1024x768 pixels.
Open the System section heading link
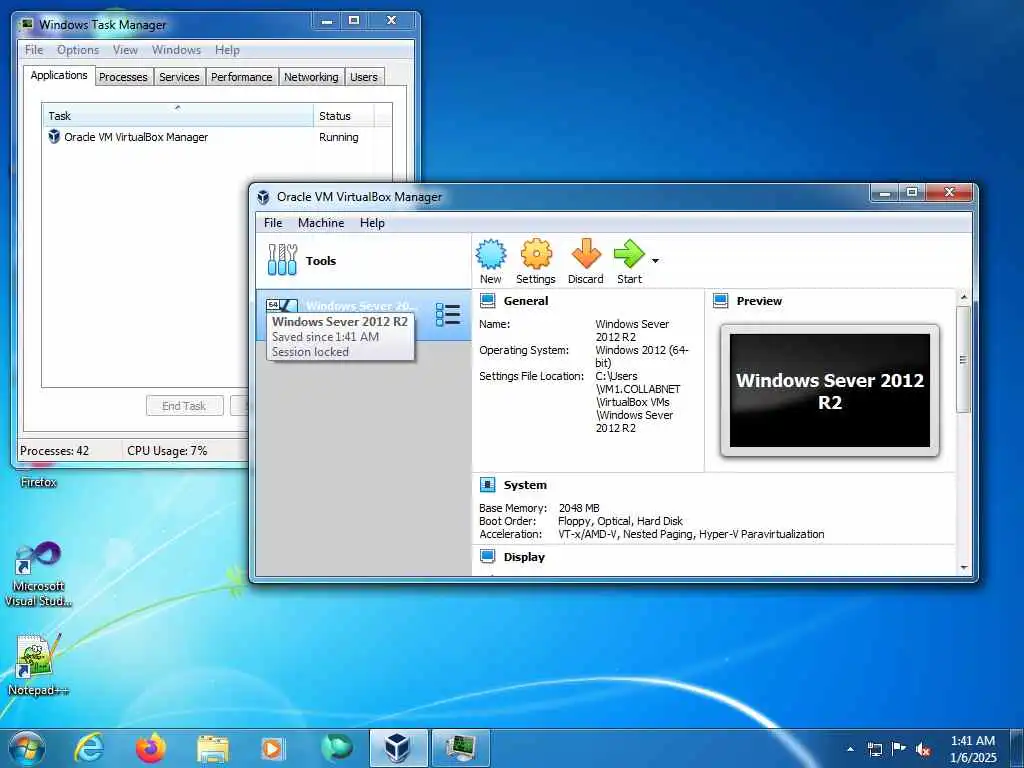click(525, 485)
